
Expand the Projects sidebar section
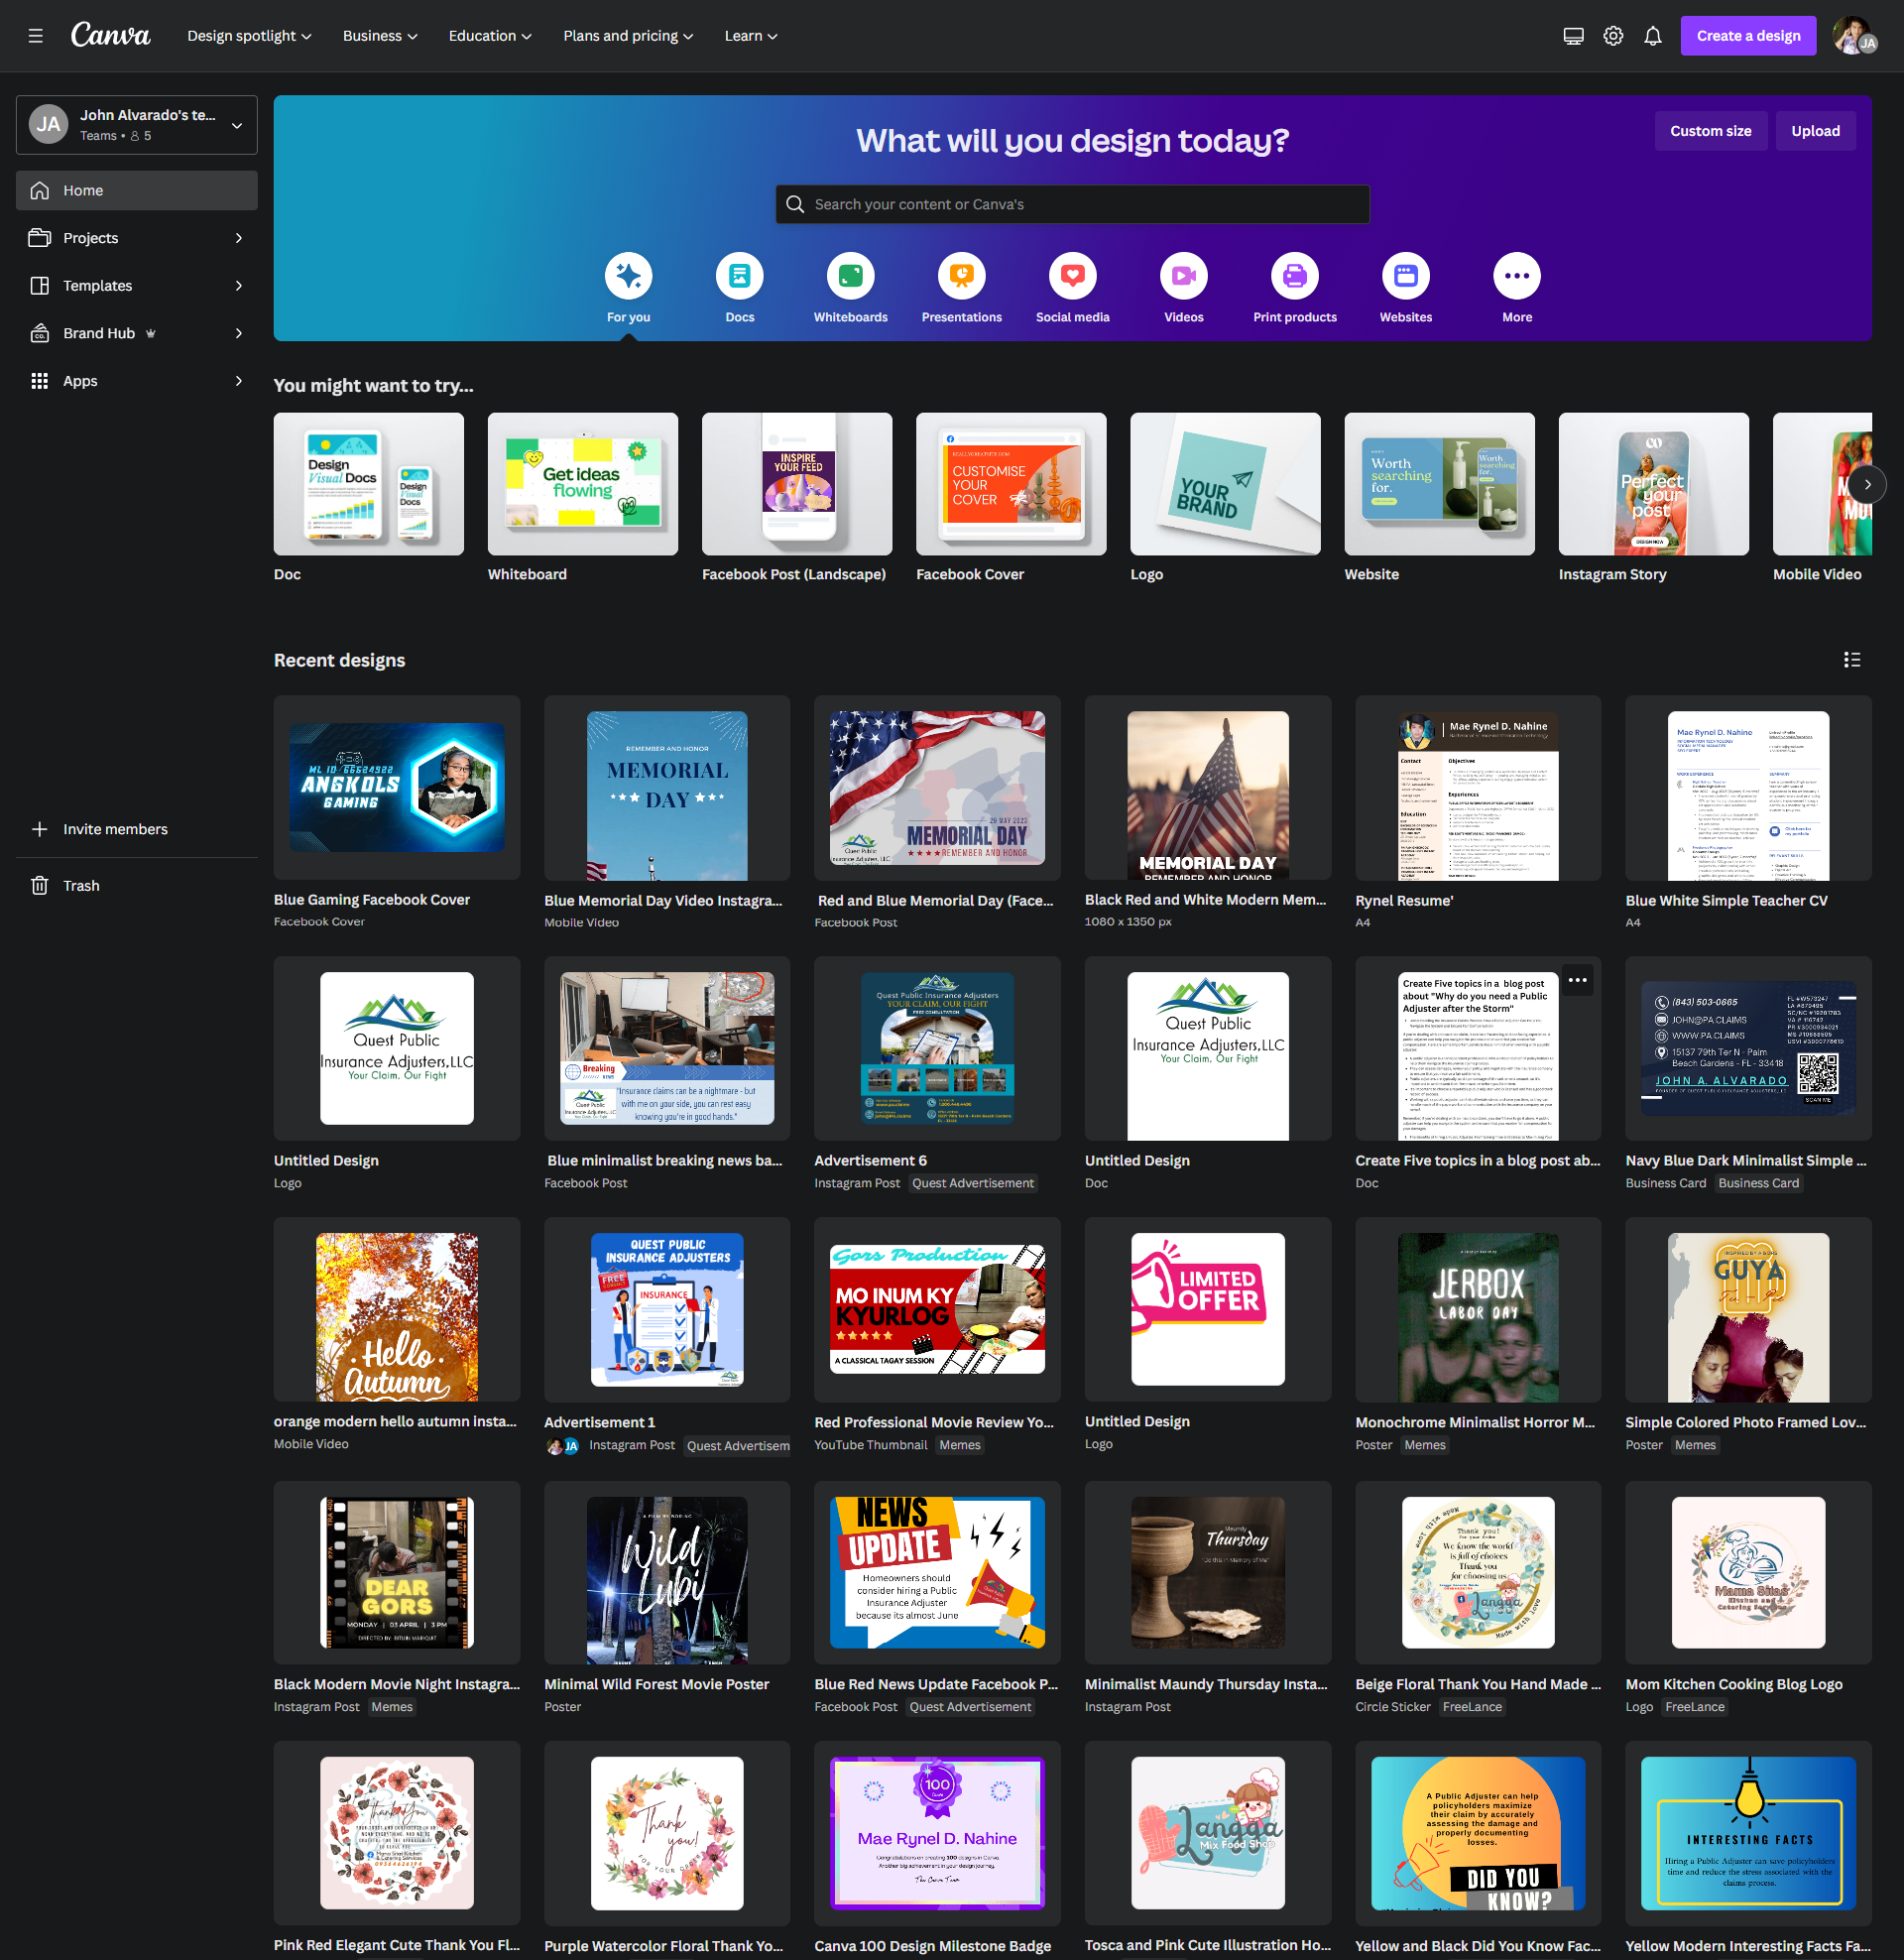click(x=238, y=238)
